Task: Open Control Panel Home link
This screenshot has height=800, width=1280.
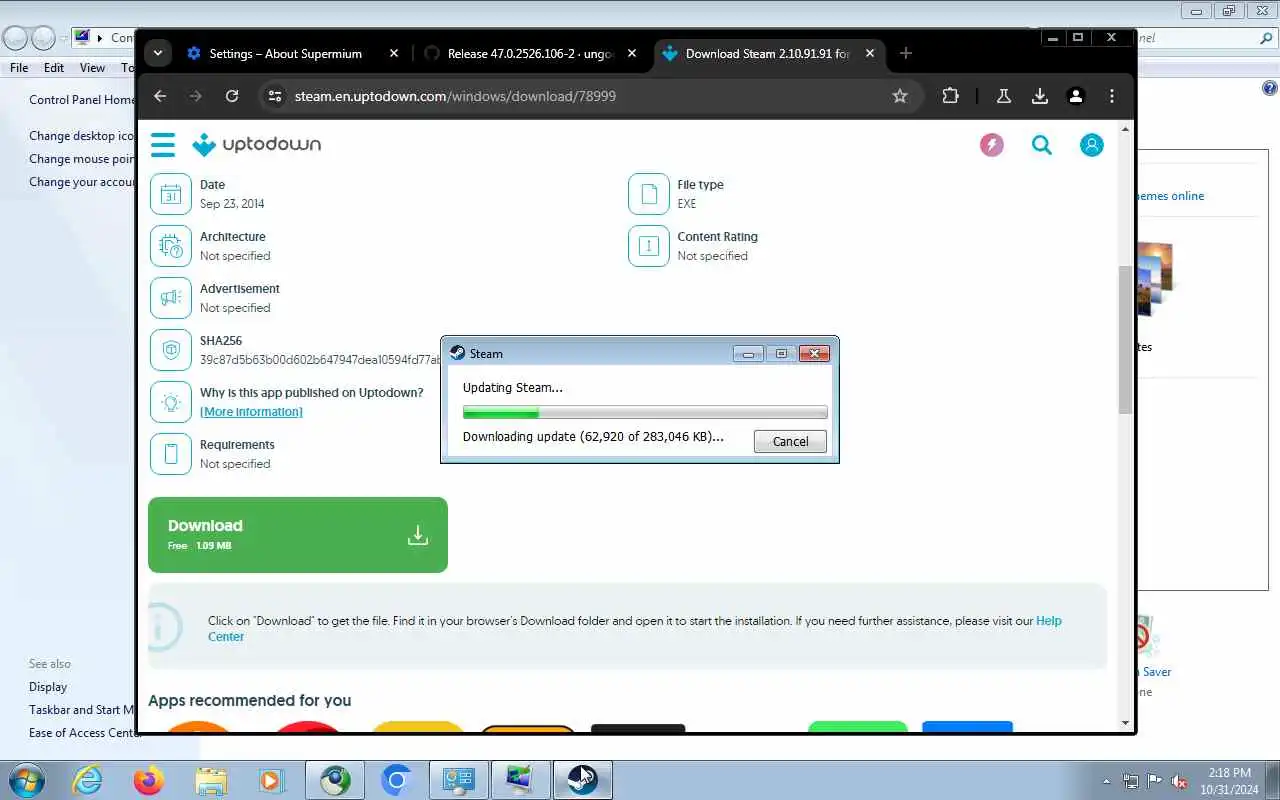Action: [x=82, y=100]
